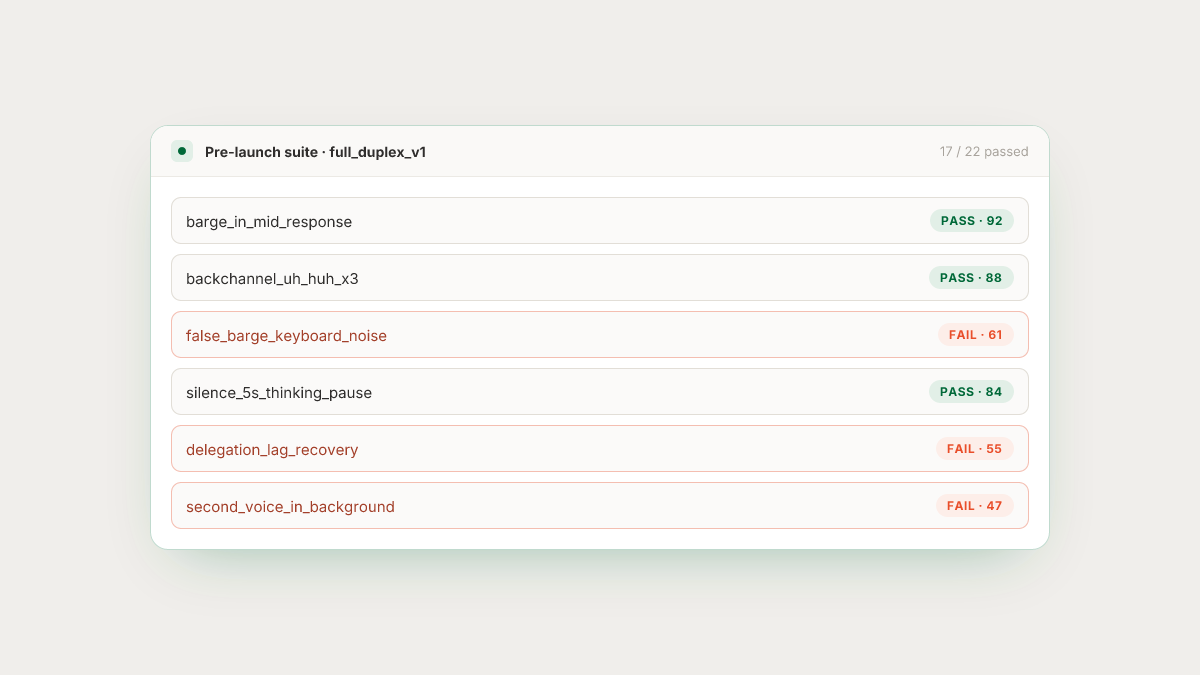Click the silence_5s_thinking_pause name text
The image size is (1200, 675).
(x=279, y=393)
